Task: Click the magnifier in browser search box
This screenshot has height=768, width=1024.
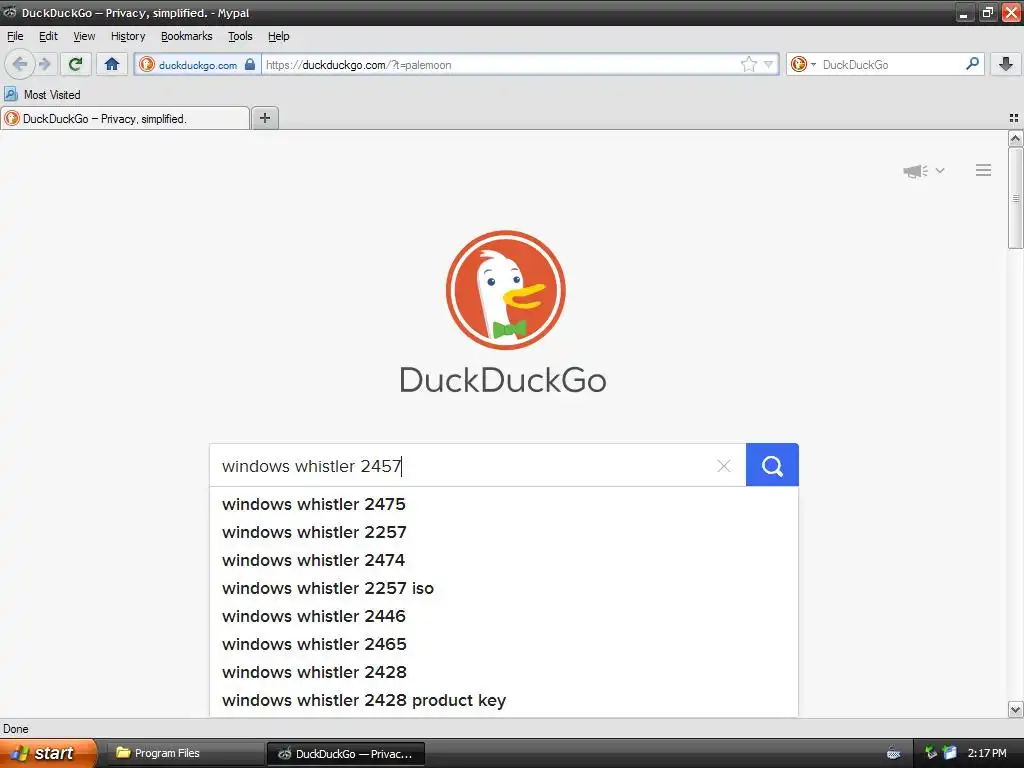Action: pyautogui.click(x=972, y=63)
